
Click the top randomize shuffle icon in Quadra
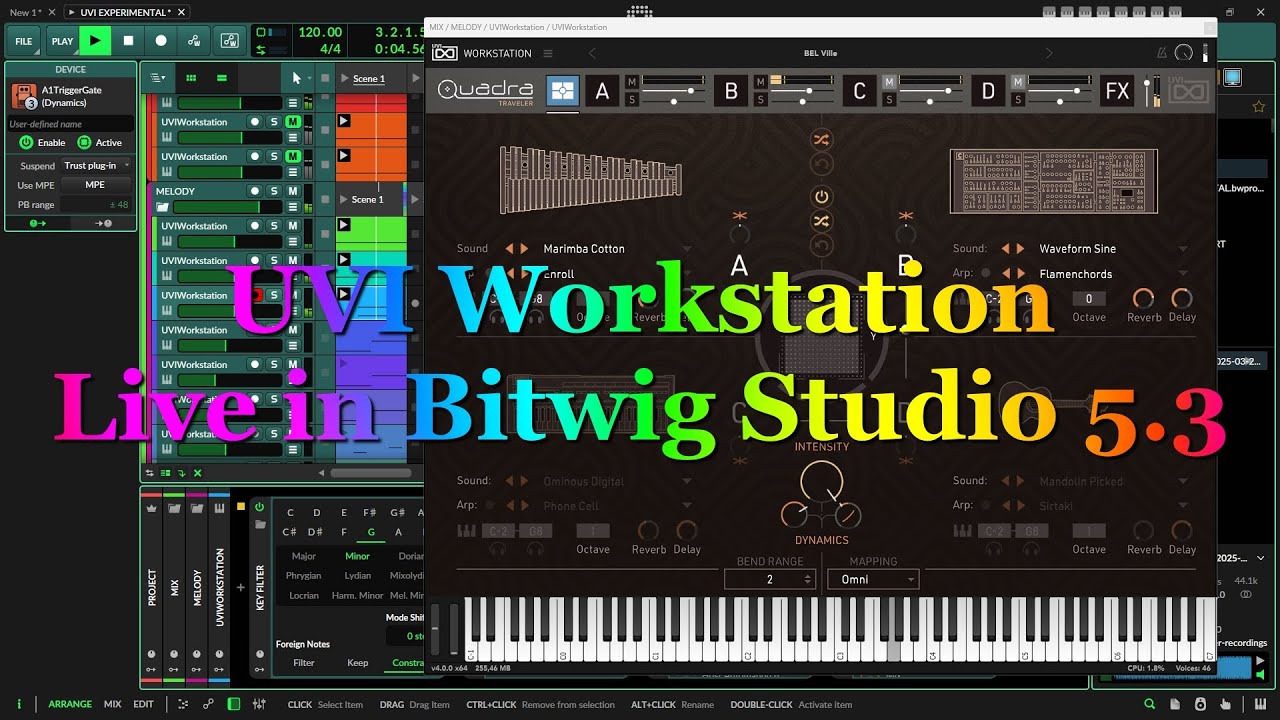point(821,140)
